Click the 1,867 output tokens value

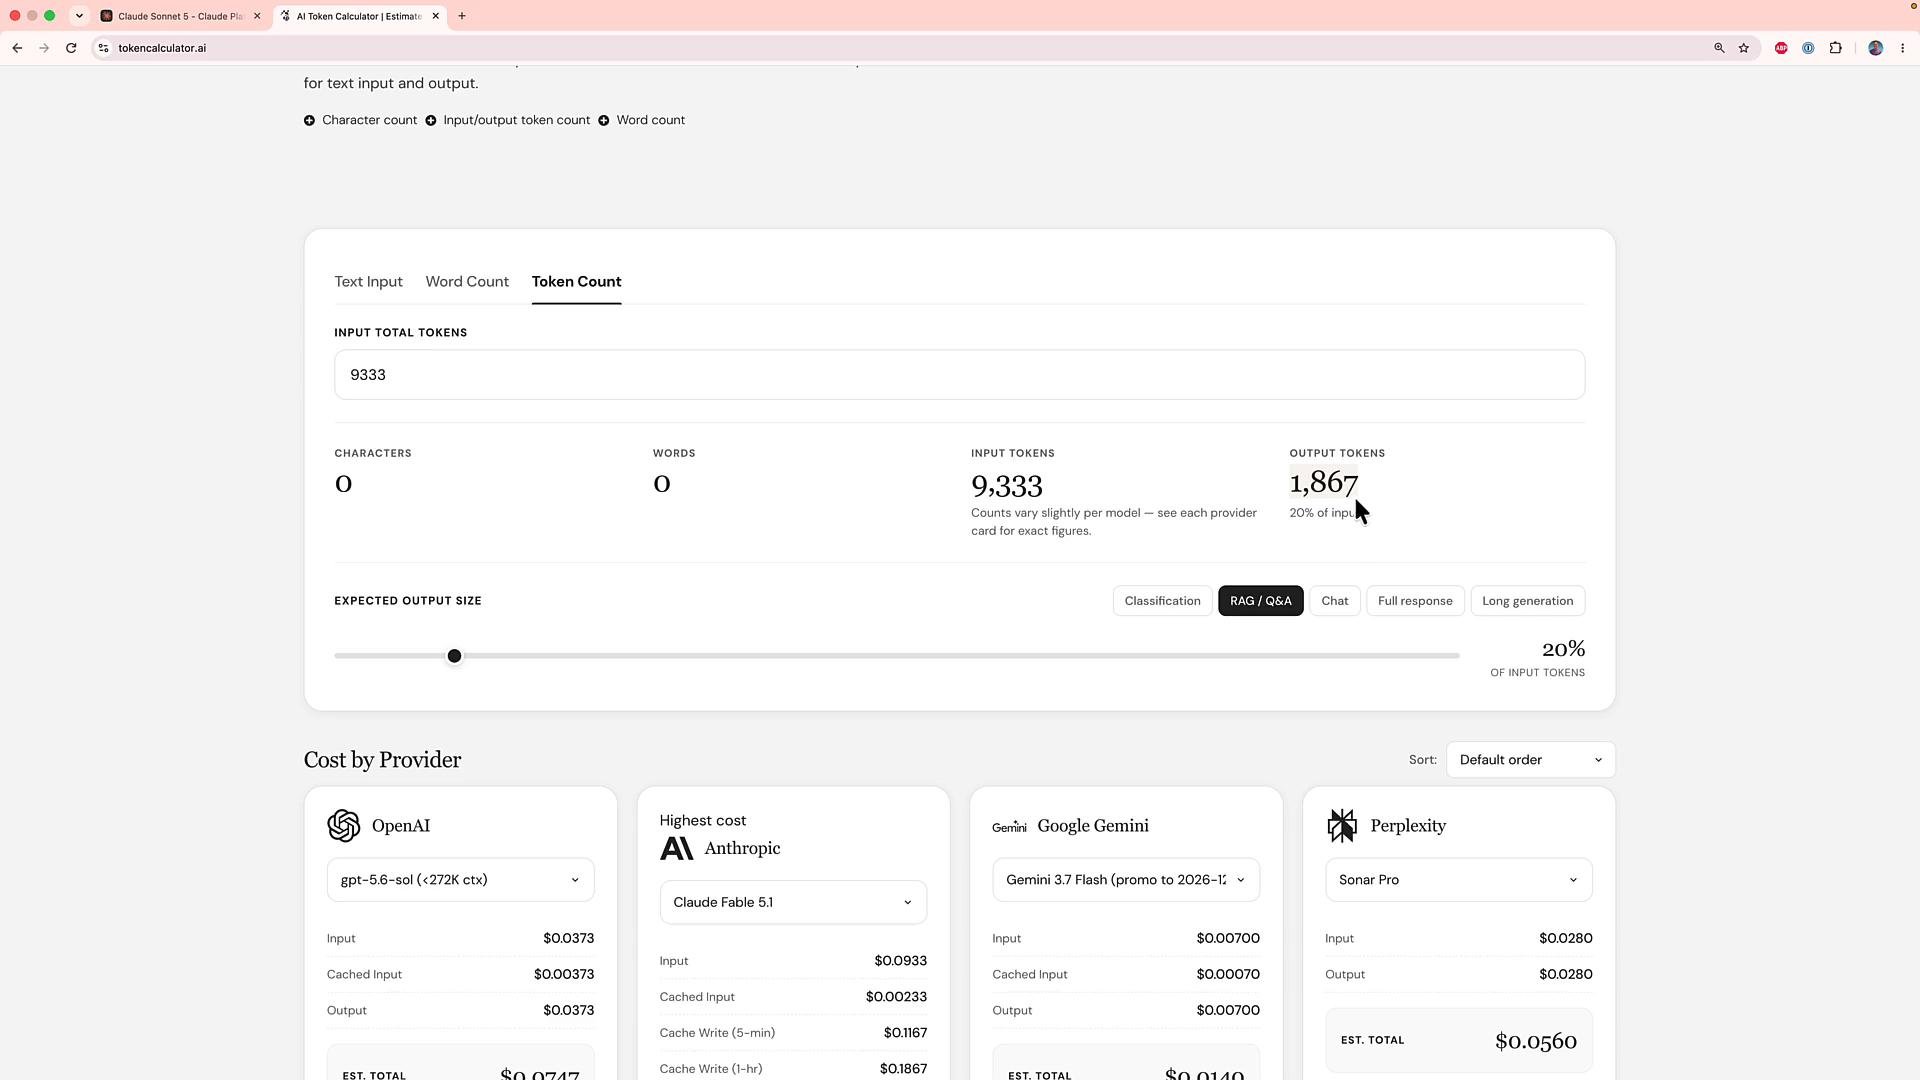pyautogui.click(x=1323, y=483)
